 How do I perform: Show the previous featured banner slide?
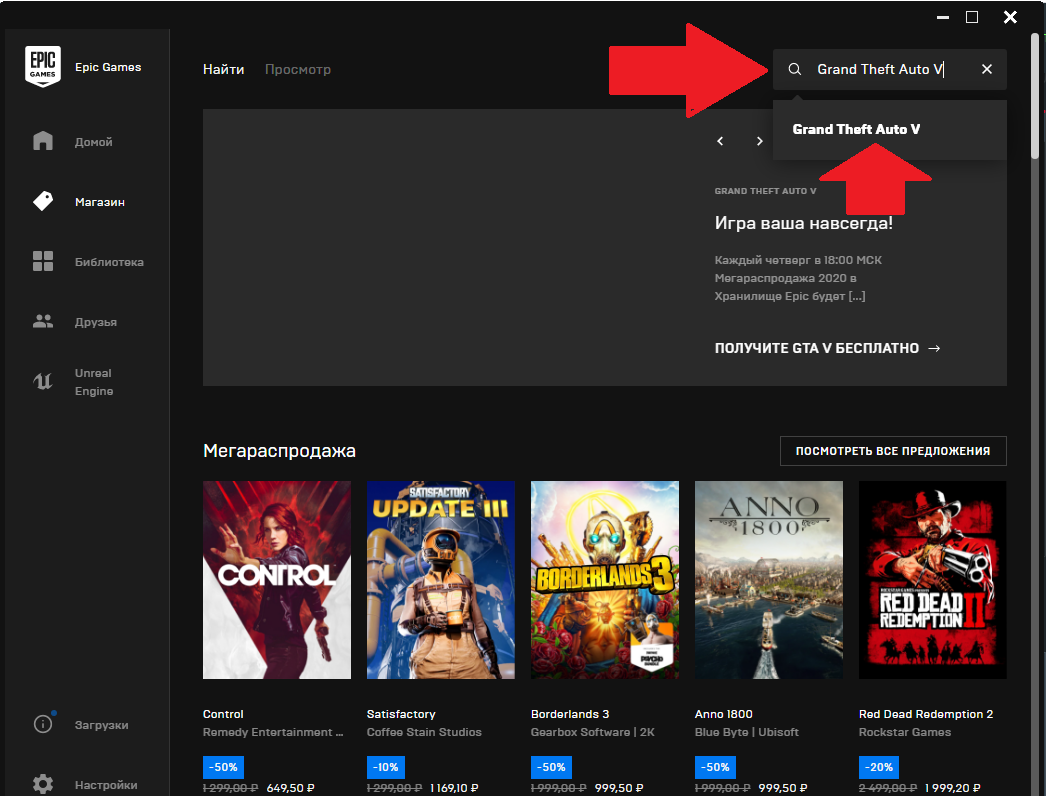point(720,141)
